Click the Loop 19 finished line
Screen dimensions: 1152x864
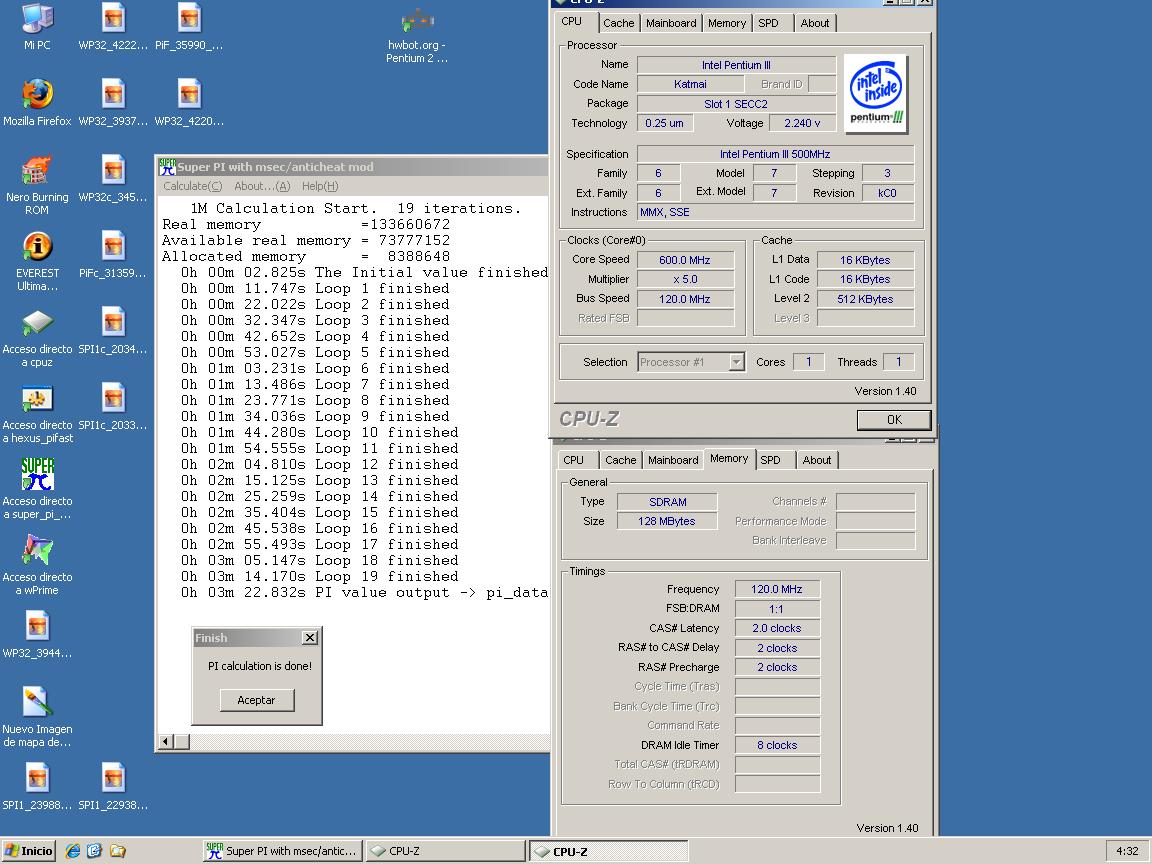coord(320,577)
